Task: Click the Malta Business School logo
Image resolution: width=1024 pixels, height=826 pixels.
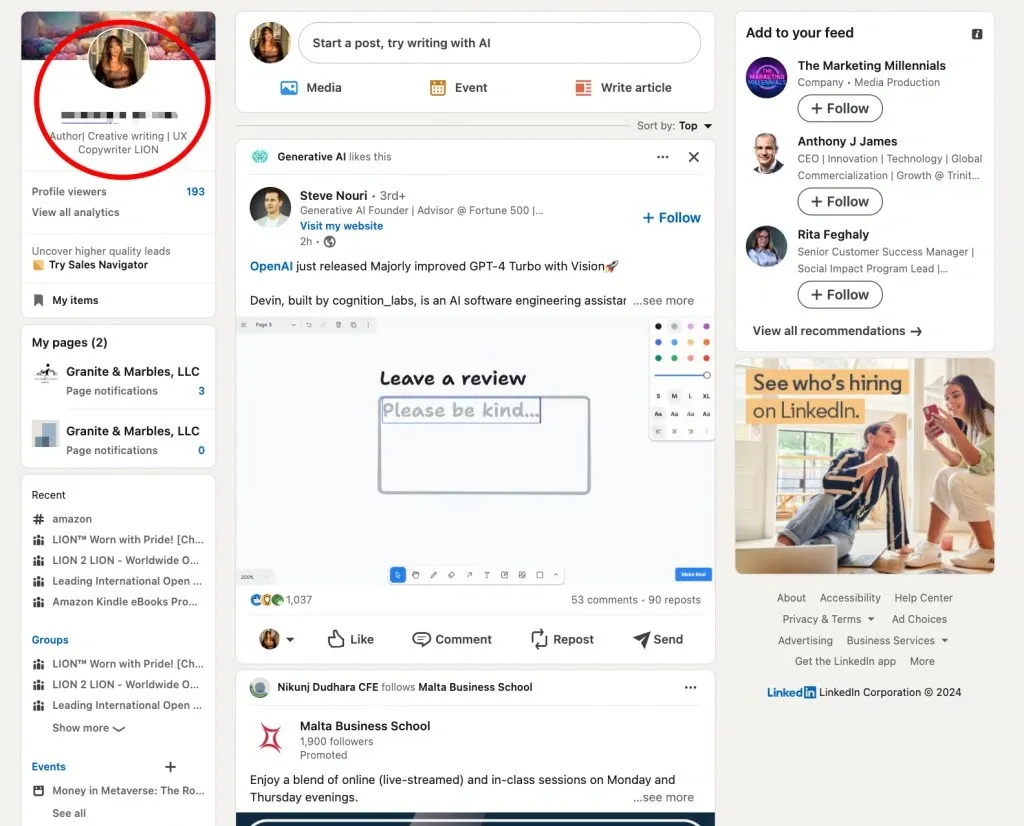Action: pos(270,738)
